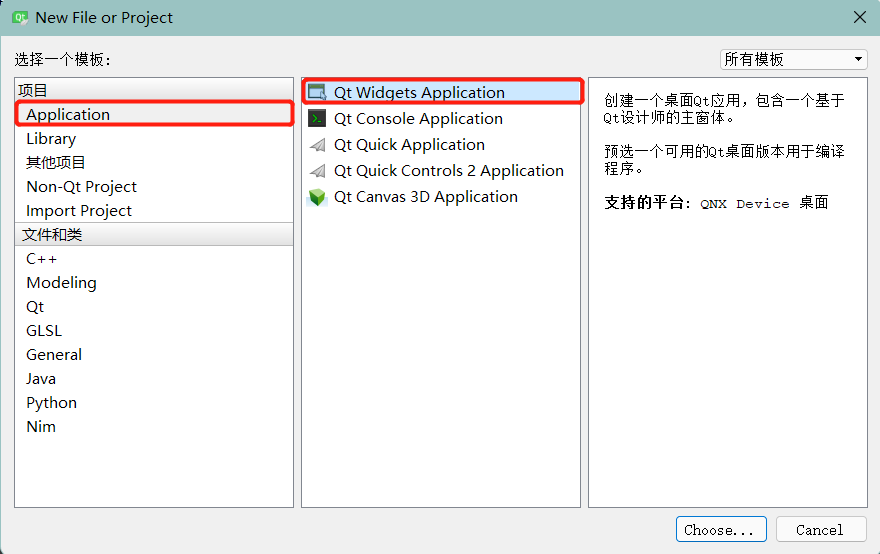Select the Python file category

coord(154,402)
